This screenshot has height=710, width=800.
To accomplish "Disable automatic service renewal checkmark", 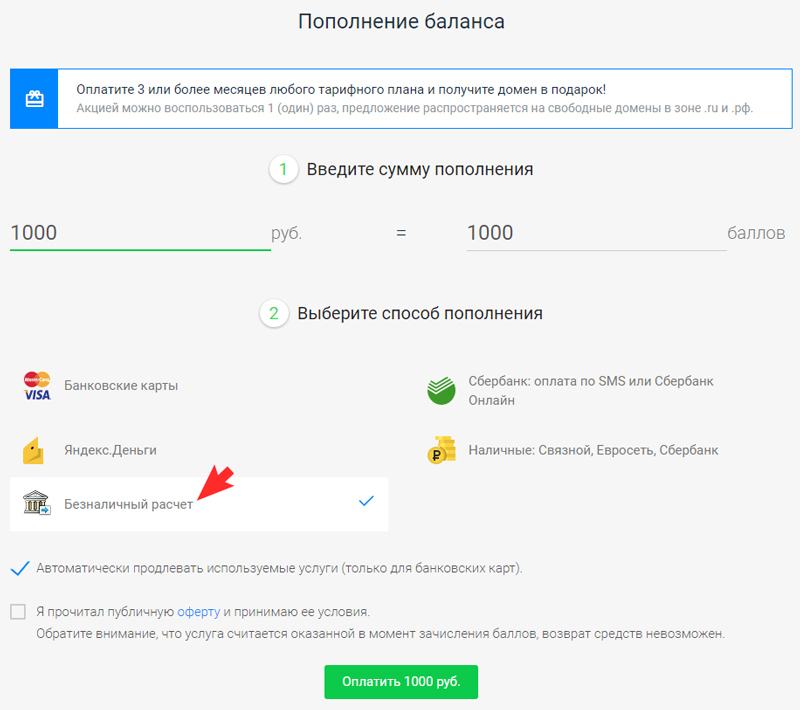I will tap(19, 568).
